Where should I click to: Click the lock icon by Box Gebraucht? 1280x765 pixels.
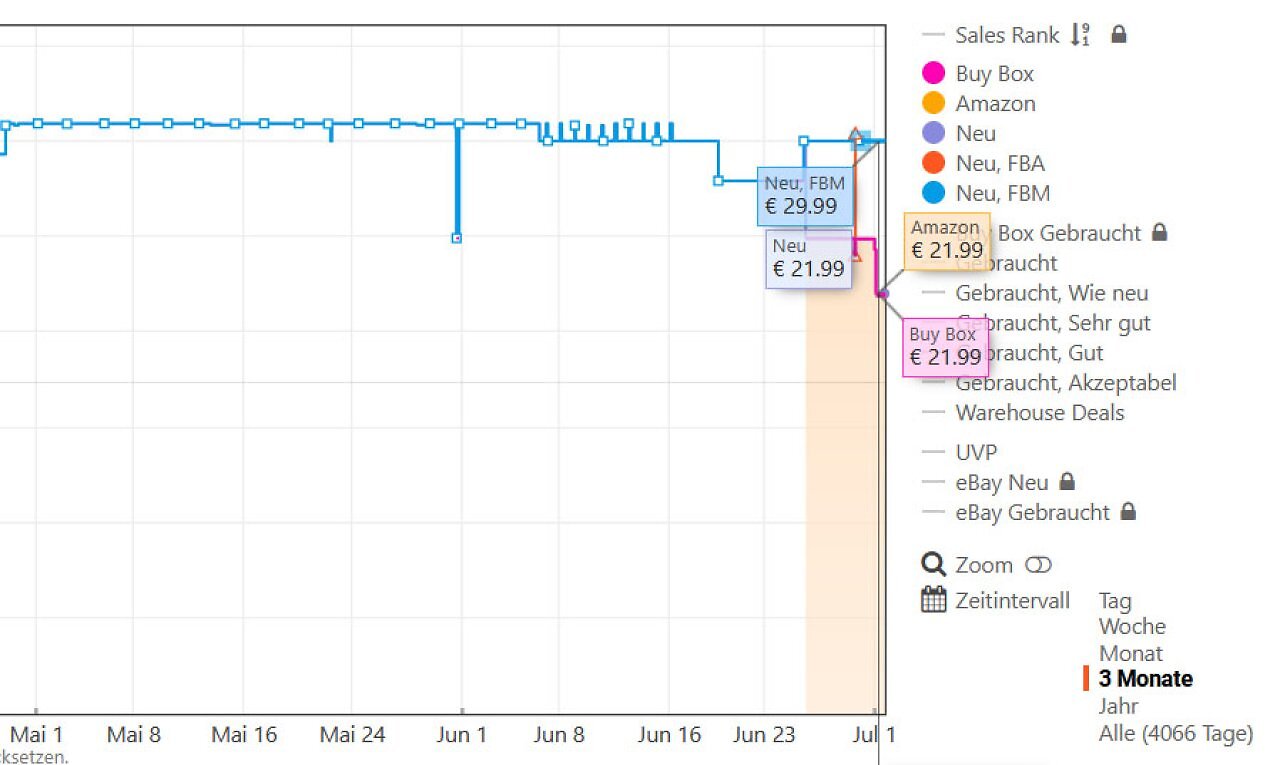[1159, 233]
